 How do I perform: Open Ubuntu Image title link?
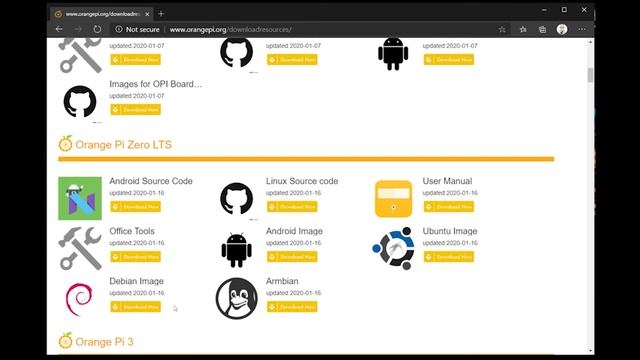450,231
